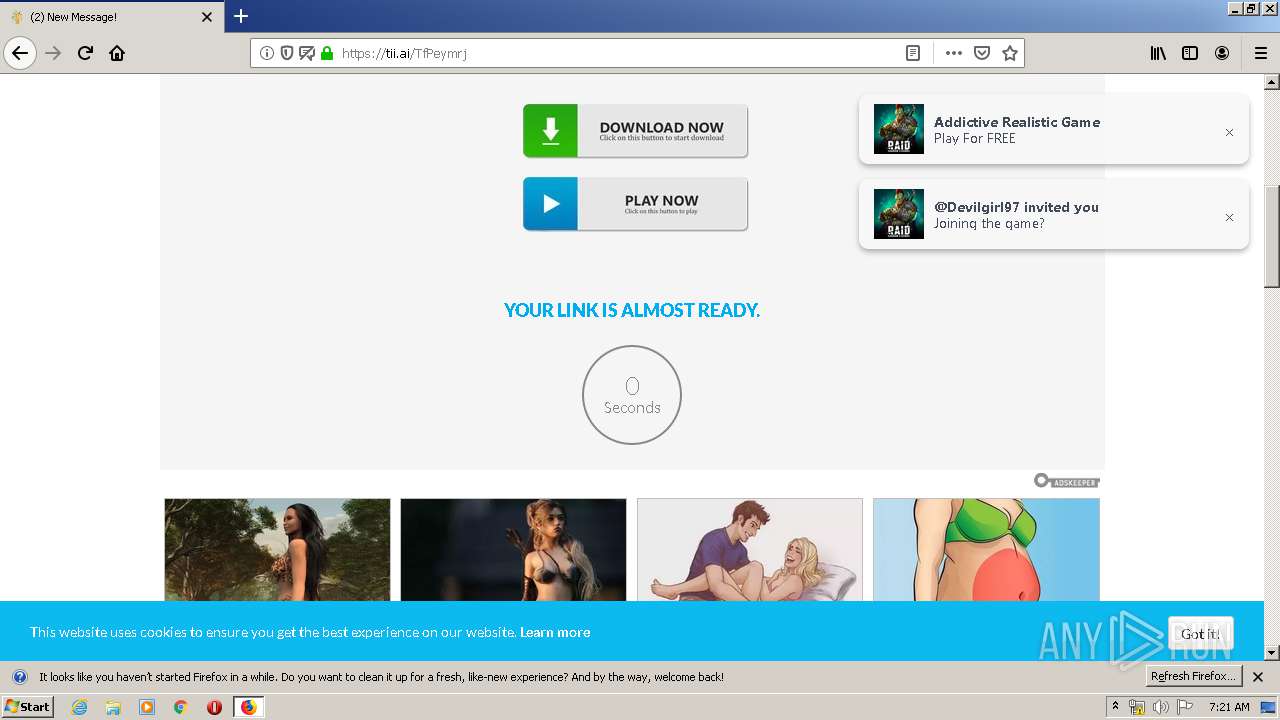Open Action Center flag icon
Screen dimensions: 1280x720
click(1185, 707)
